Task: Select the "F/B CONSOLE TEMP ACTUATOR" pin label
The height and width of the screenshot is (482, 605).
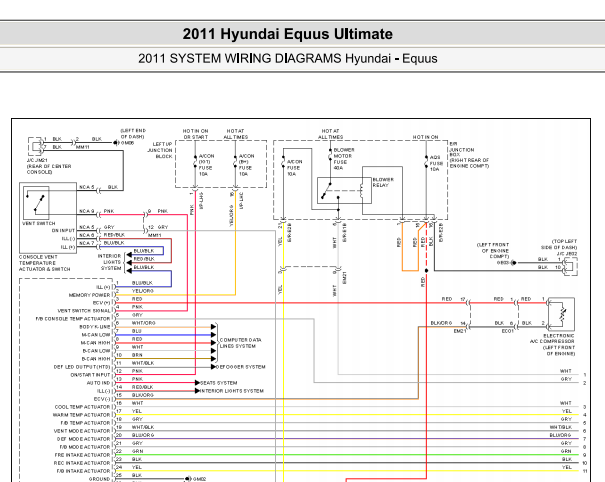Action: click(x=73, y=319)
